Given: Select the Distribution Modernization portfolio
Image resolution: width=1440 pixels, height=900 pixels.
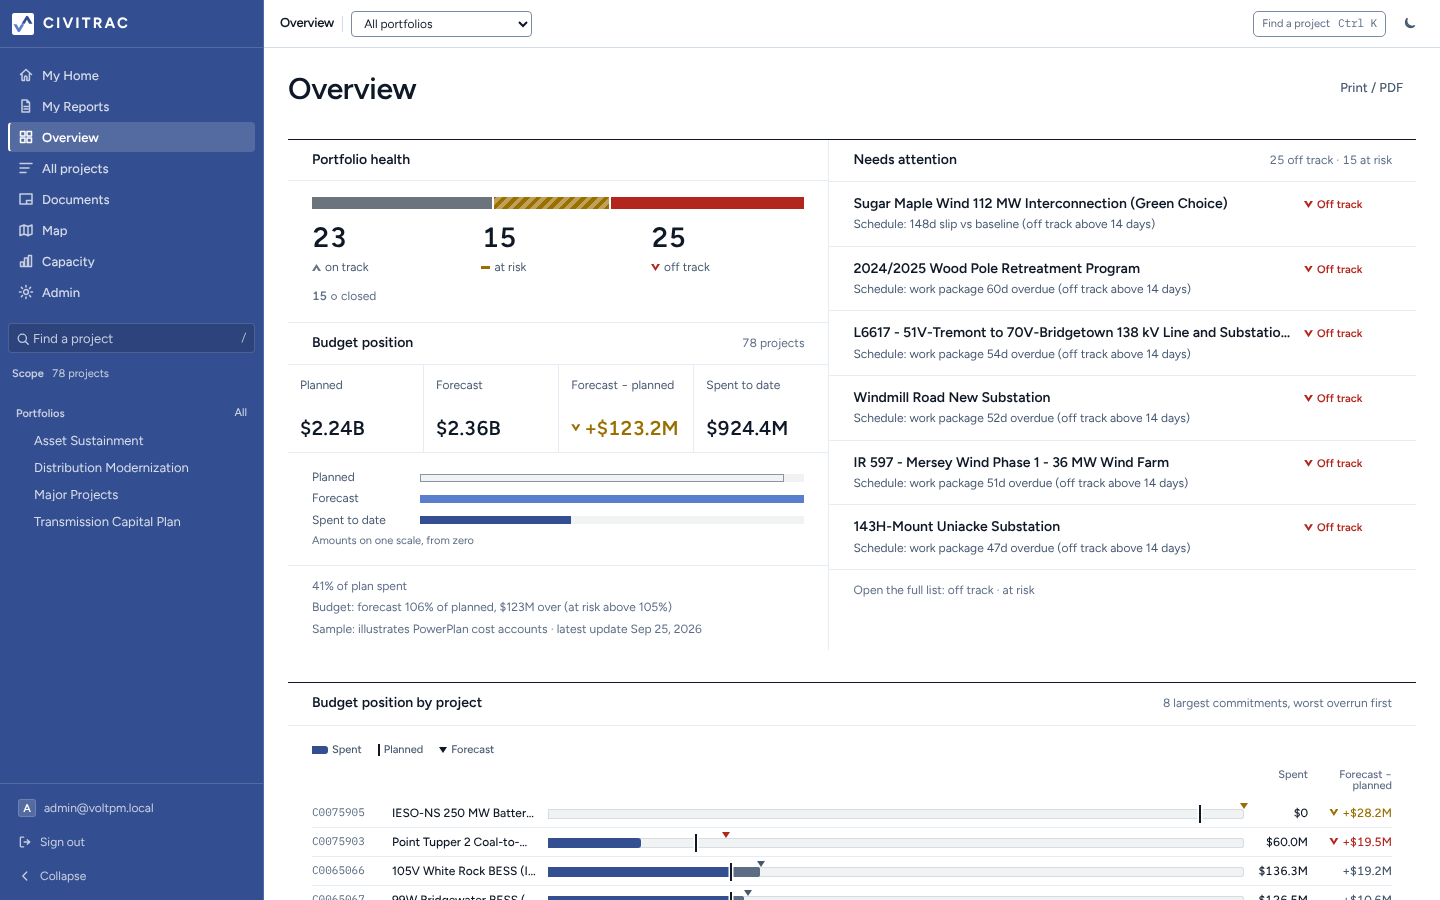Looking at the screenshot, I should click(111, 467).
